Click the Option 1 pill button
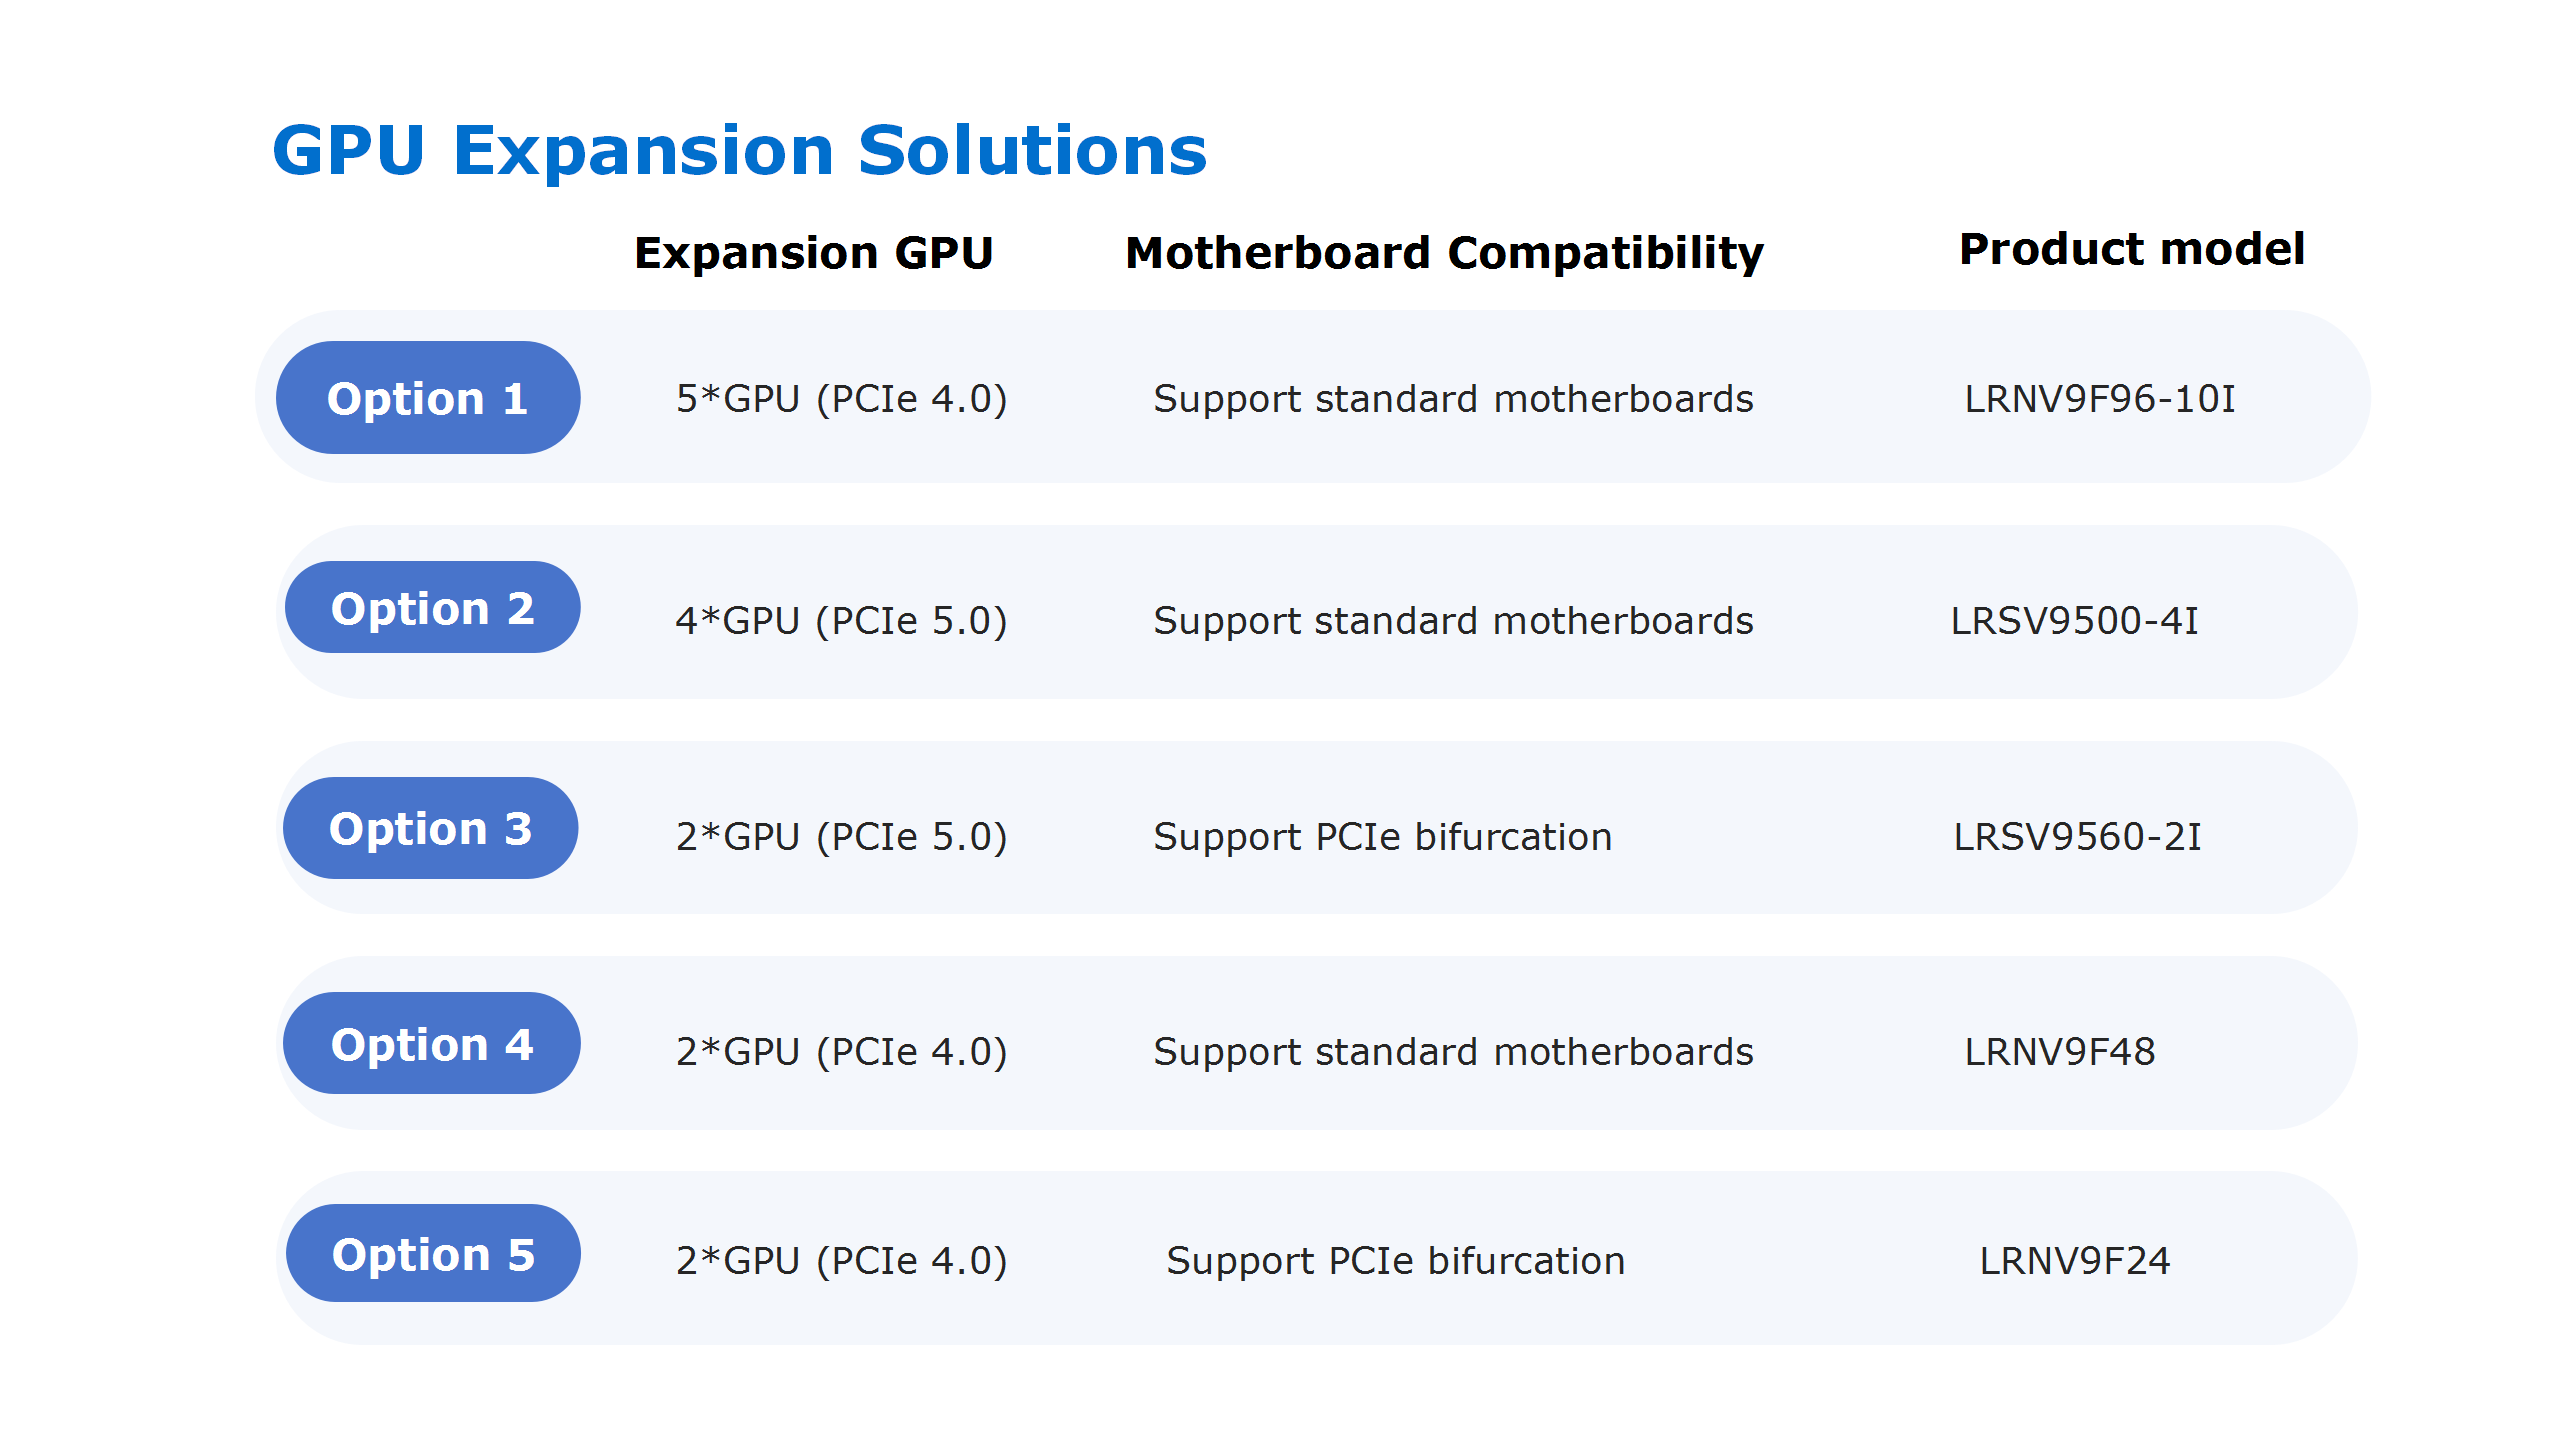 (428, 398)
